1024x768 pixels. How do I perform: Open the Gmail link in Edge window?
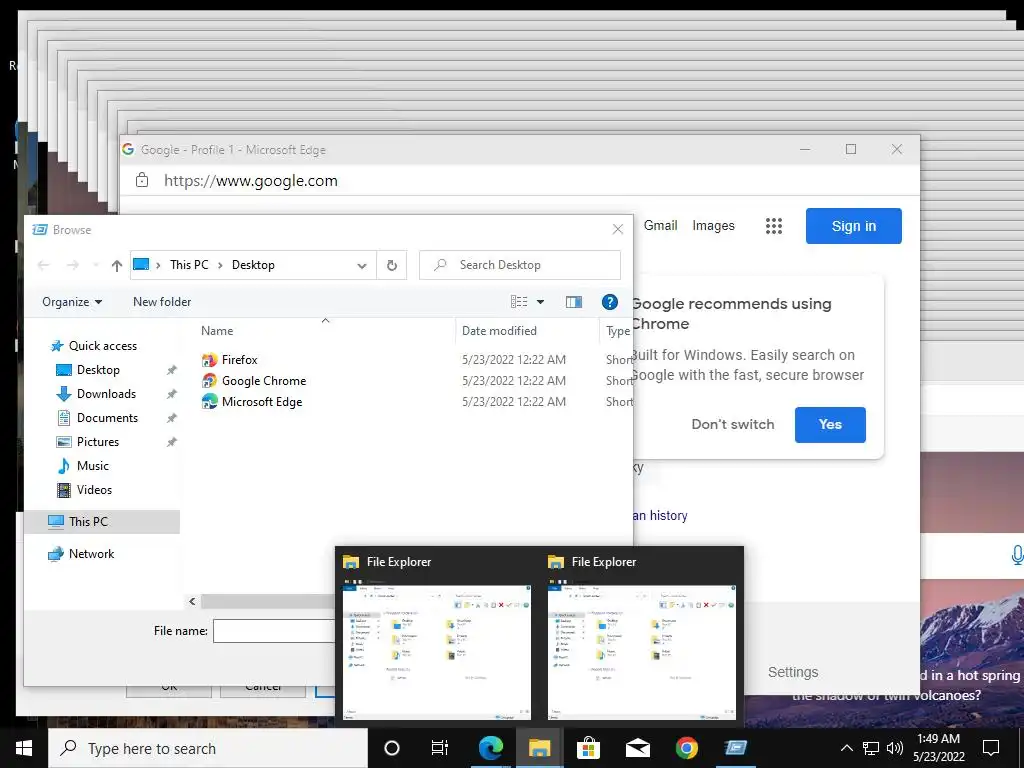tap(661, 225)
